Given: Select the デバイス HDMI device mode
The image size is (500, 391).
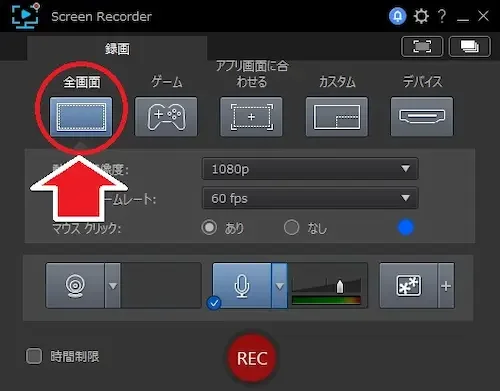Looking at the screenshot, I should tap(422, 117).
